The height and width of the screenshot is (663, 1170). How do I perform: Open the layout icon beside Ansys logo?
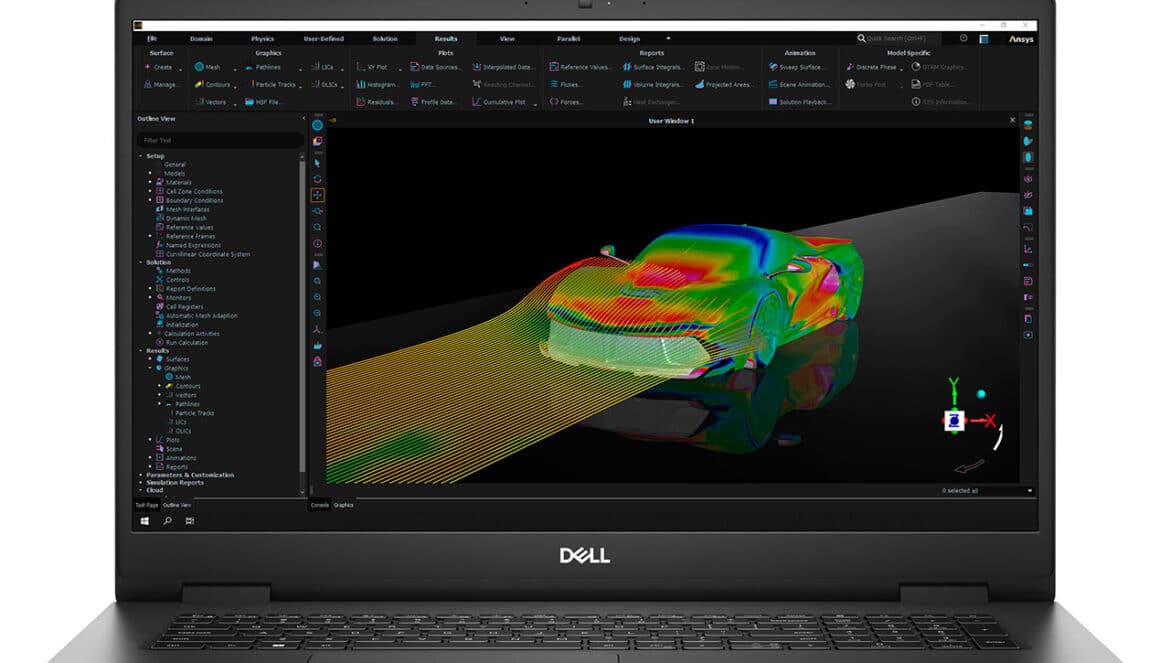point(984,39)
